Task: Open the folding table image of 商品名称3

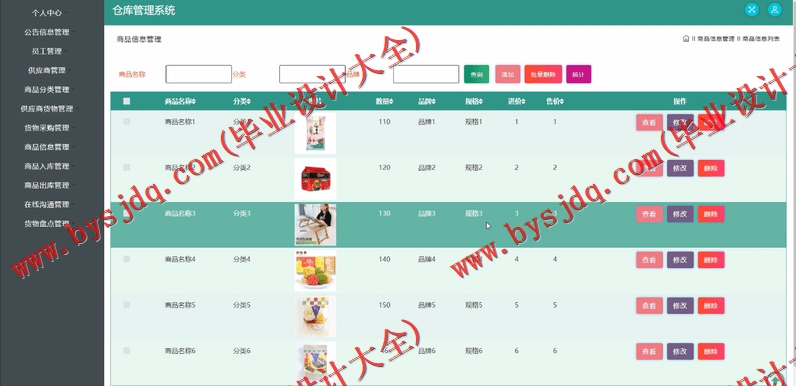Action: [315, 224]
